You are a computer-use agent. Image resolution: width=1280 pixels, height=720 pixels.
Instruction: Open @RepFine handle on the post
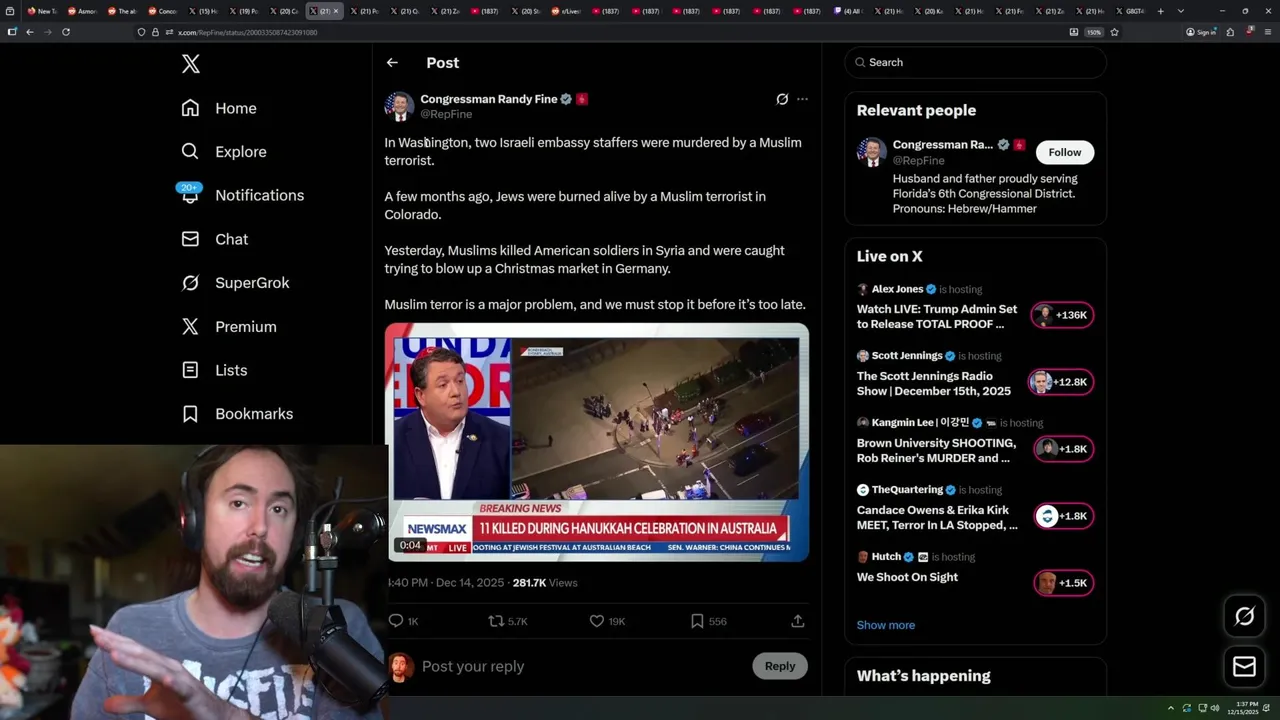[x=446, y=114]
